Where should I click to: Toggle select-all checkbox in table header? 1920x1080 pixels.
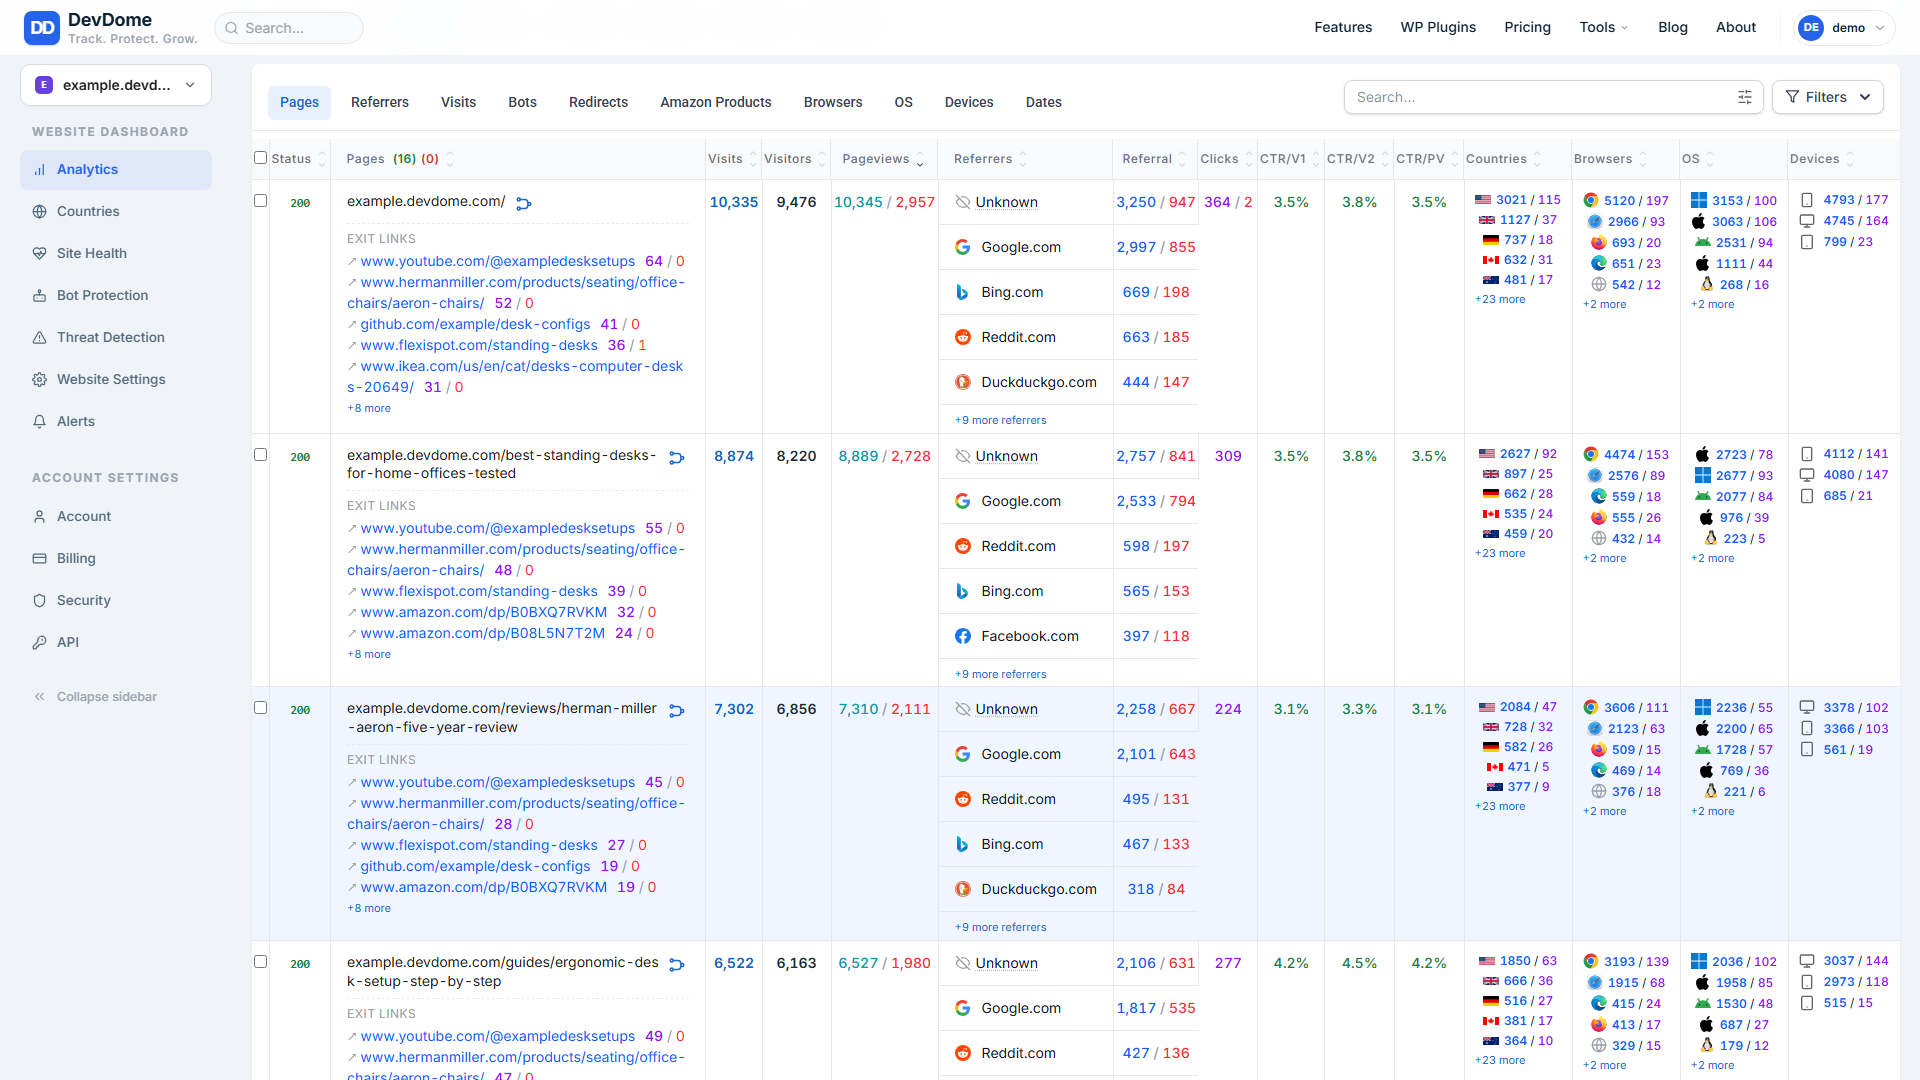[x=261, y=158]
